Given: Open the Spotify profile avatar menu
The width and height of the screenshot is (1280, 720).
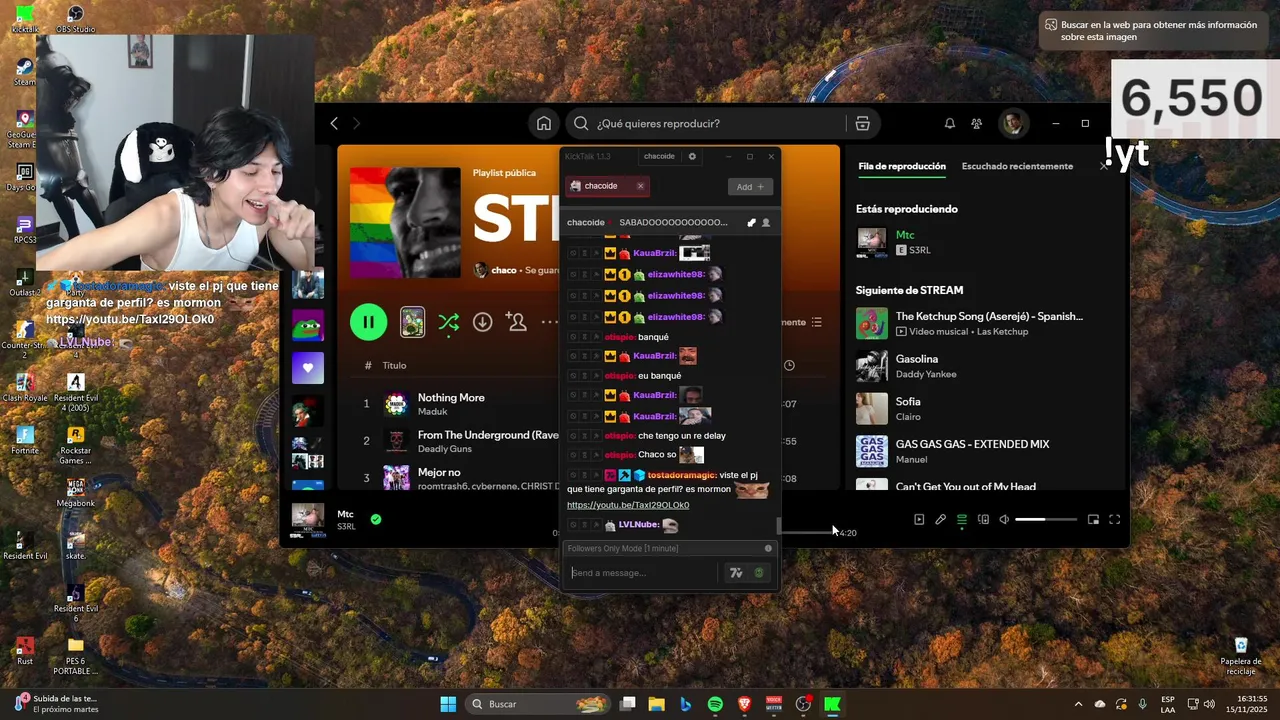Looking at the screenshot, I should (1013, 123).
